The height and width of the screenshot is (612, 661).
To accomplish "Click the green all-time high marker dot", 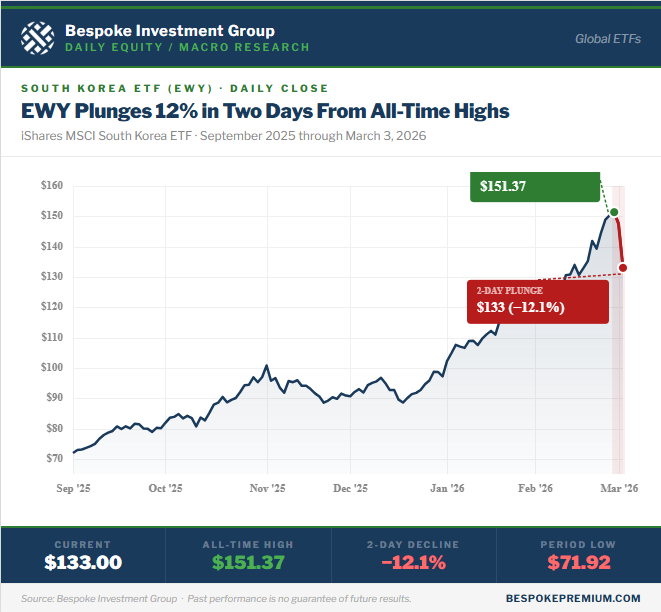I will (x=614, y=212).
